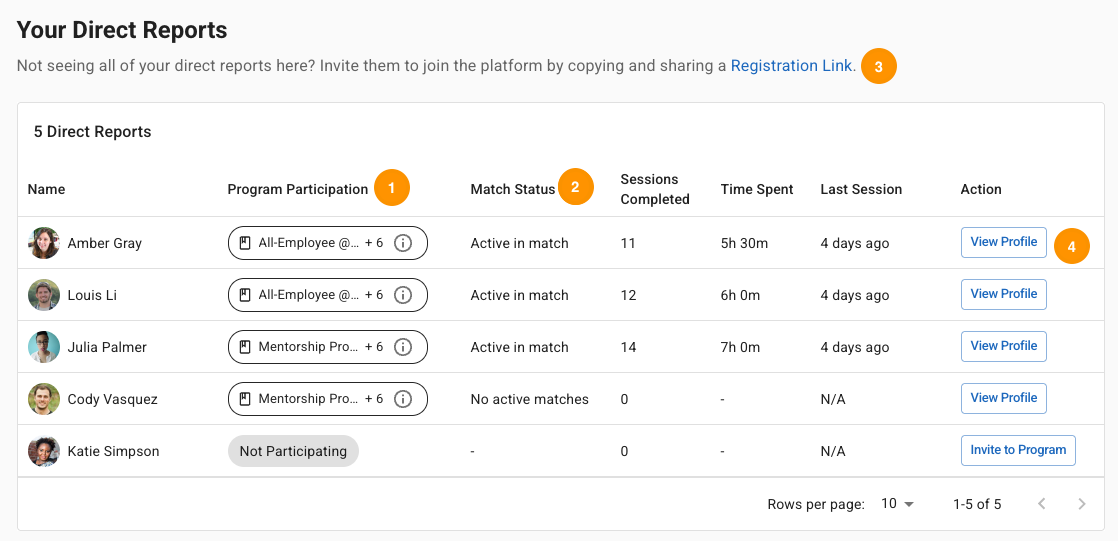
Task: Open the Rows per page dropdown
Action: point(898,504)
